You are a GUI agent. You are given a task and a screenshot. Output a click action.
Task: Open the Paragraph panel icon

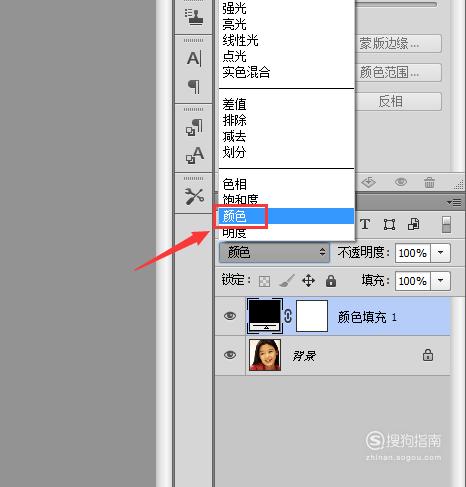point(194,87)
